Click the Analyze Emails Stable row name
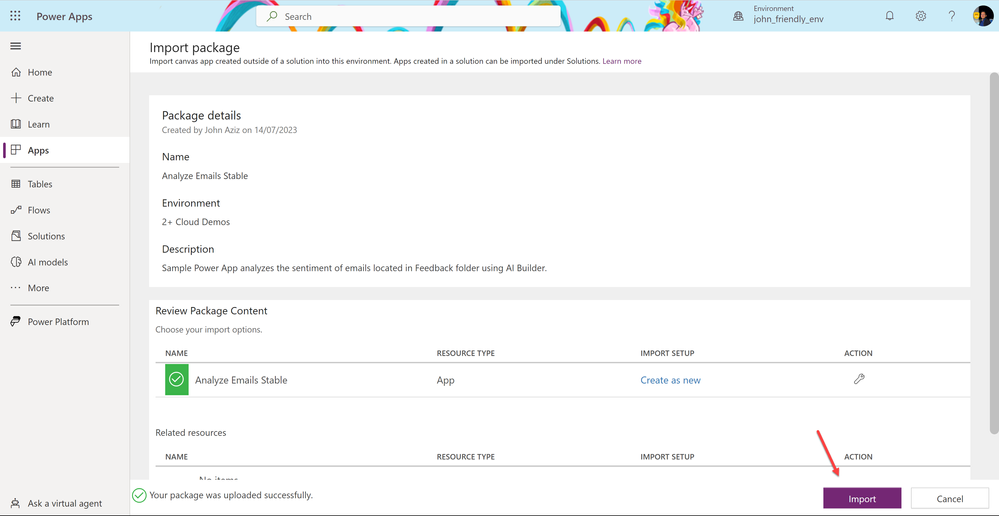Image resolution: width=999 pixels, height=516 pixels. click(x=241, y=380)
